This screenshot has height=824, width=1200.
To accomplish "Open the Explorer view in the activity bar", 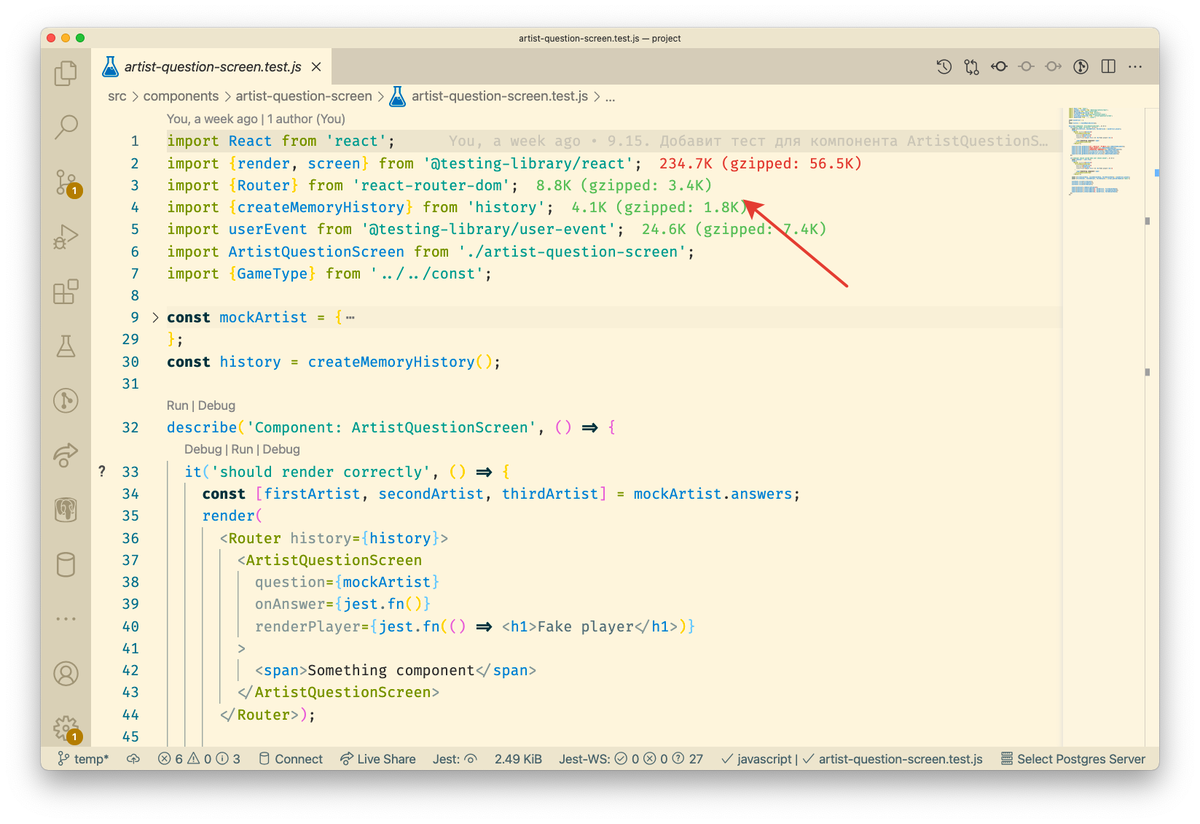I will click(66, 73).
